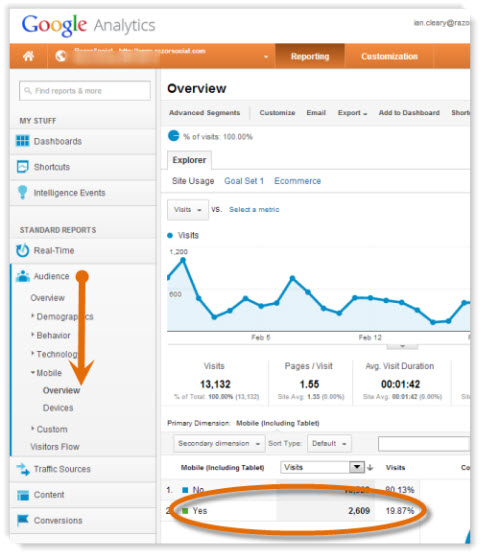
Task: Switch to the Reporting tab
Action: click(310, 56)
